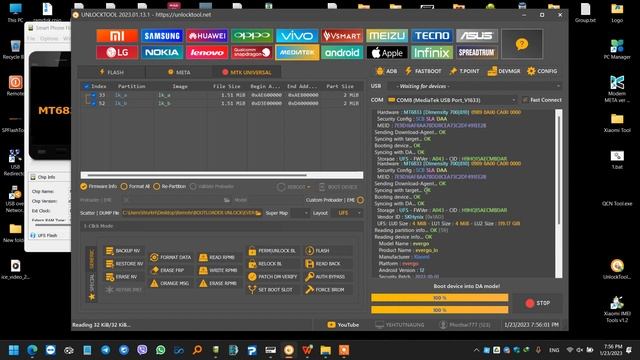The image size is (640, 360).
Task: Open the USB device dropdown
Action: (474, 86)
